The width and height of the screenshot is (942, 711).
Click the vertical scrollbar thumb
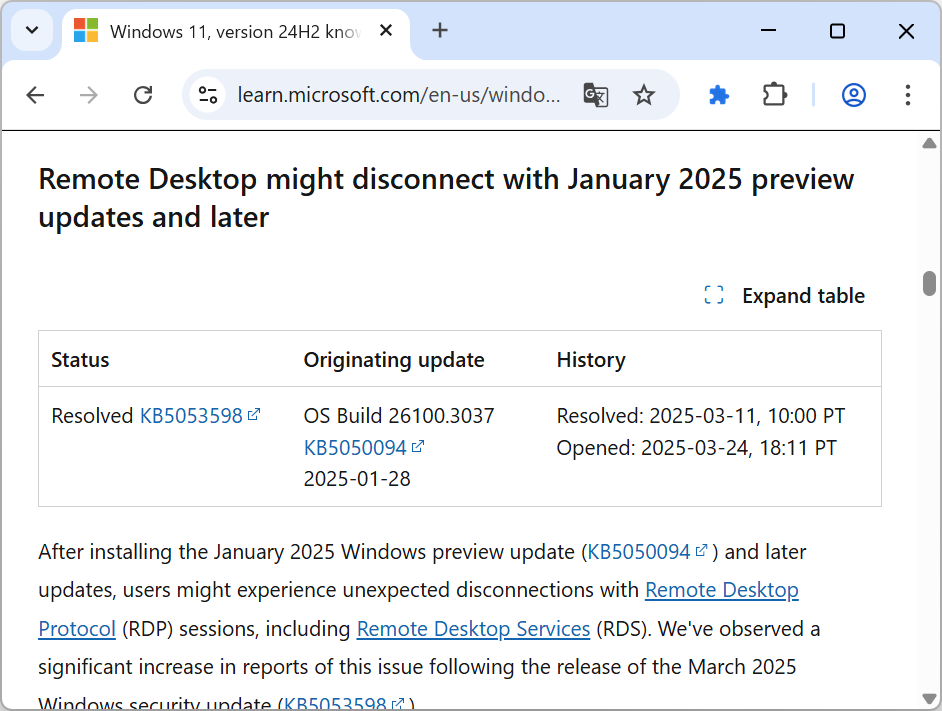[929, 283]
